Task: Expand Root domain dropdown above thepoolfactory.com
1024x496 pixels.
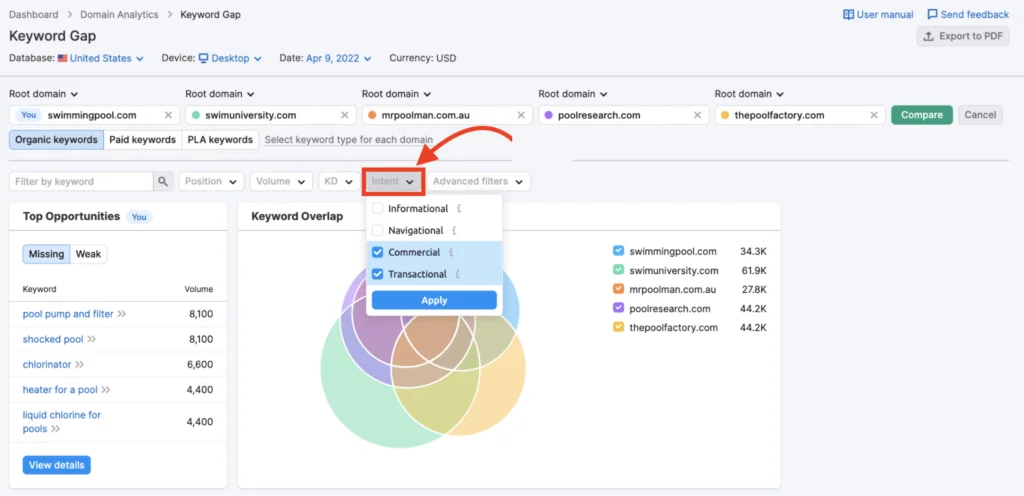Action: tap(749, 94)
